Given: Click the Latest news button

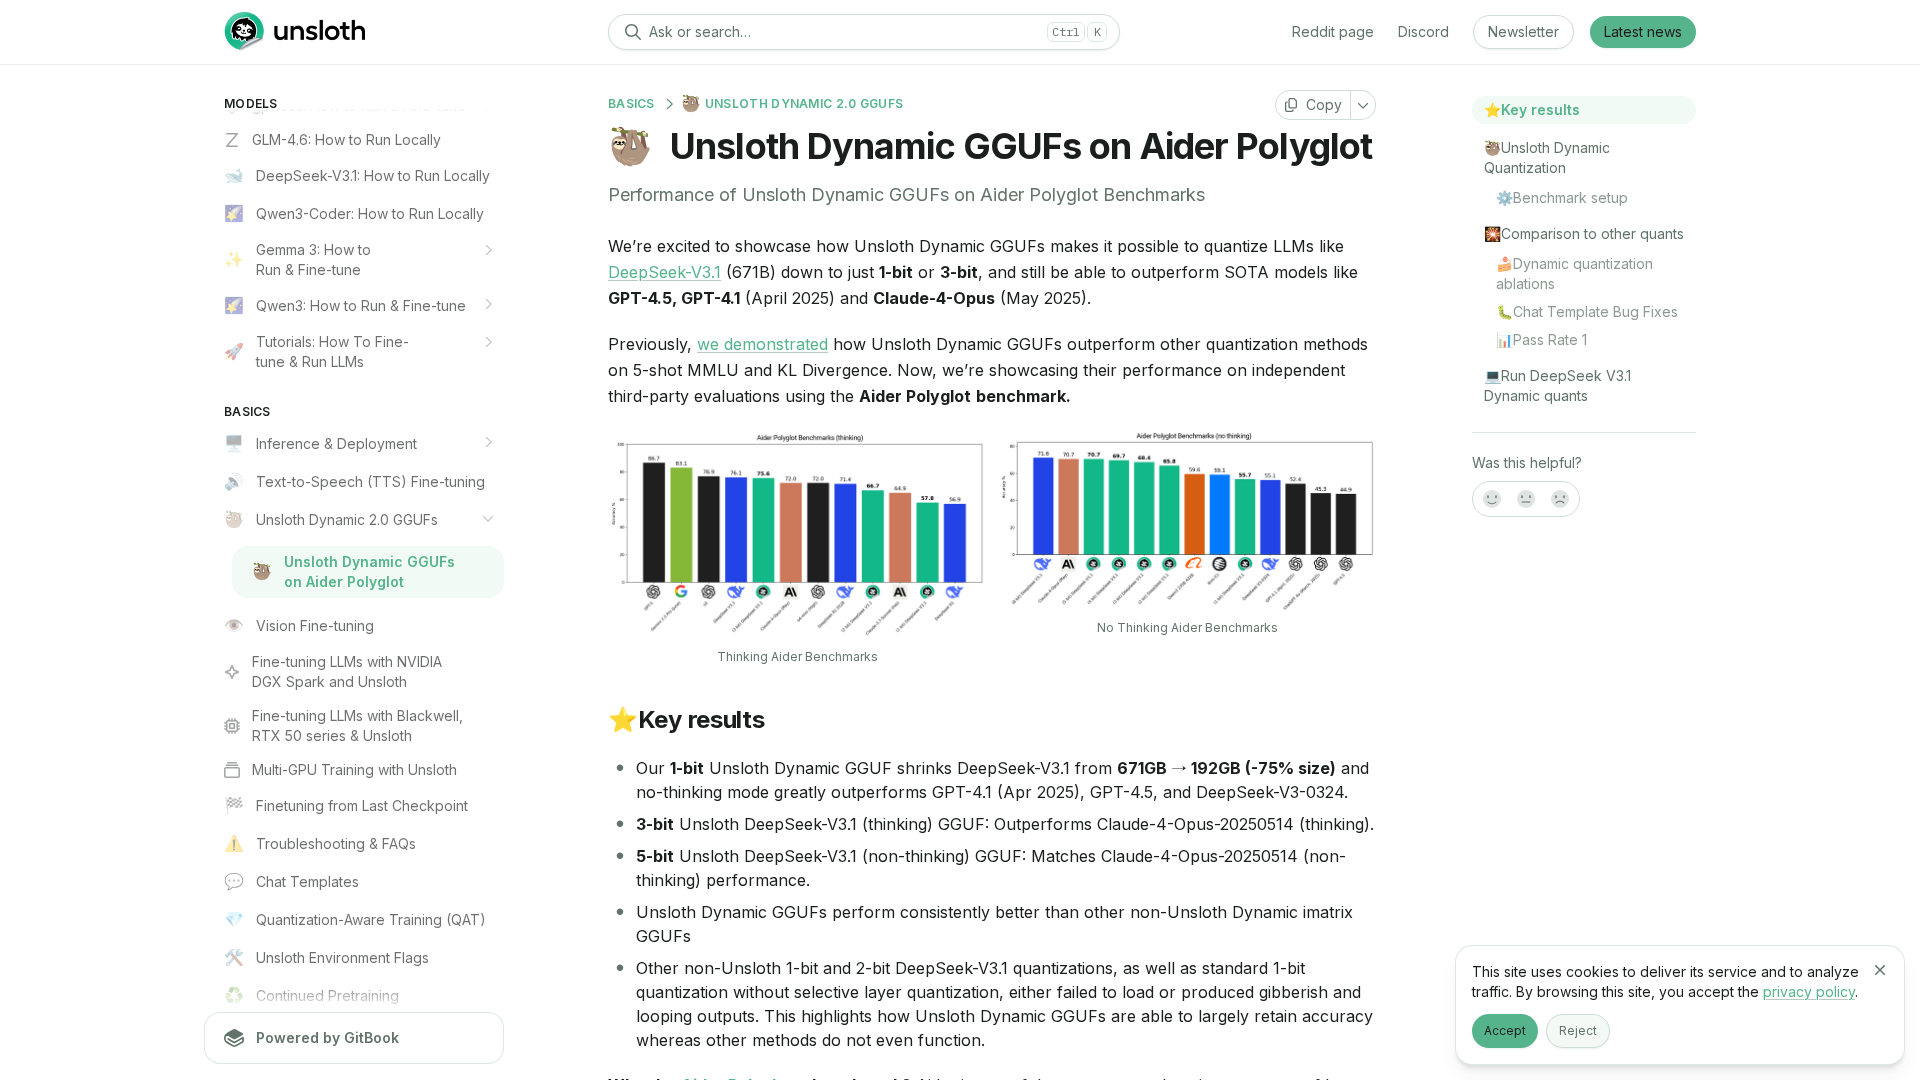Looking at the screenshot, I should click(1642, 32).
